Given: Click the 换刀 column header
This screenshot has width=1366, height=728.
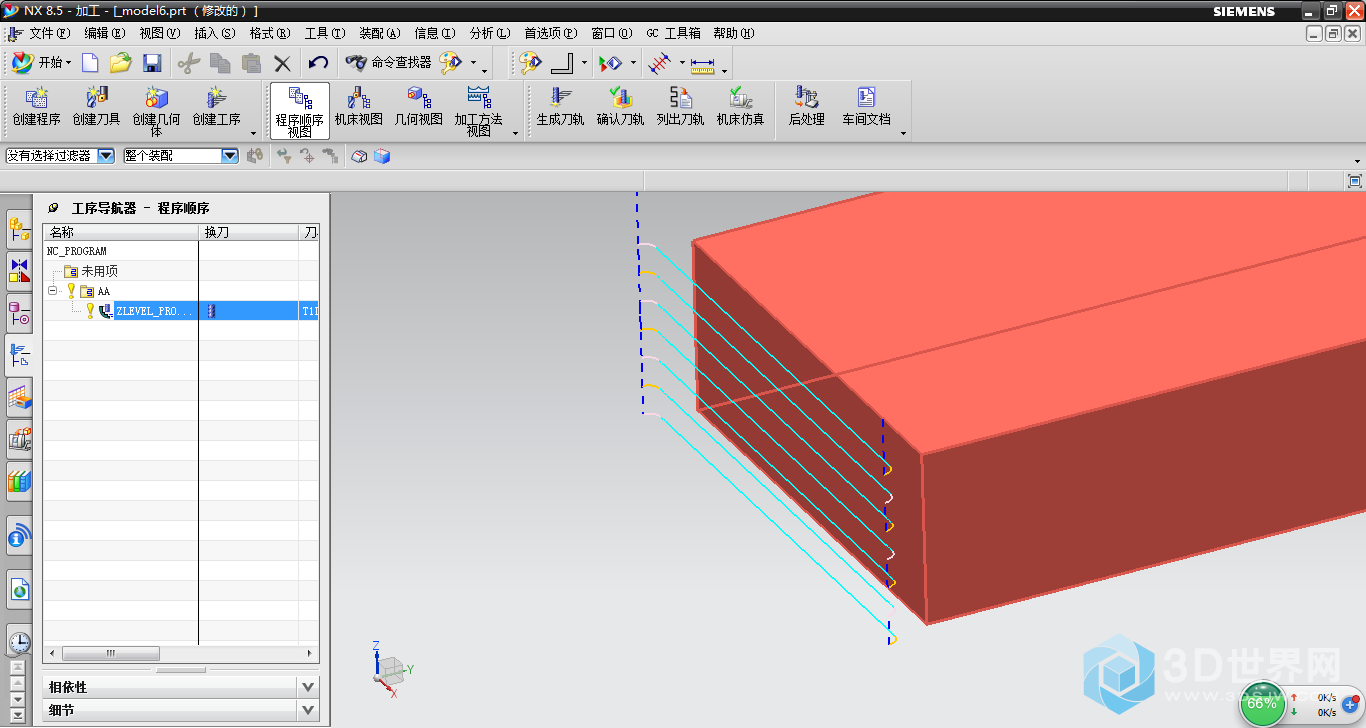Looking at the screenshot, I should pos(248,232).
